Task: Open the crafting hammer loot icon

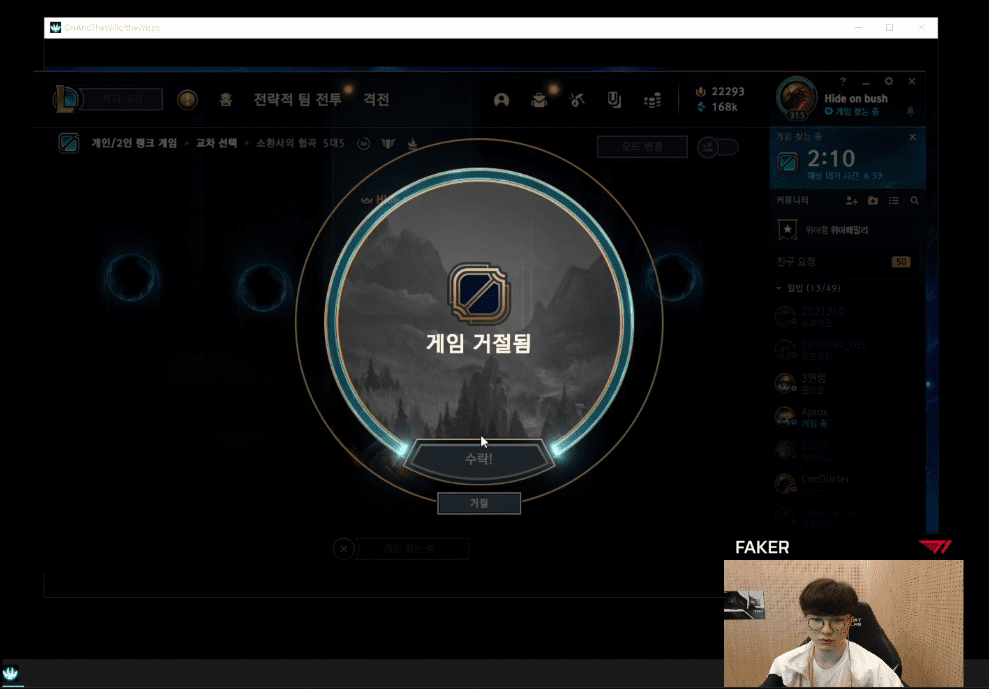Action: [577, 100]
